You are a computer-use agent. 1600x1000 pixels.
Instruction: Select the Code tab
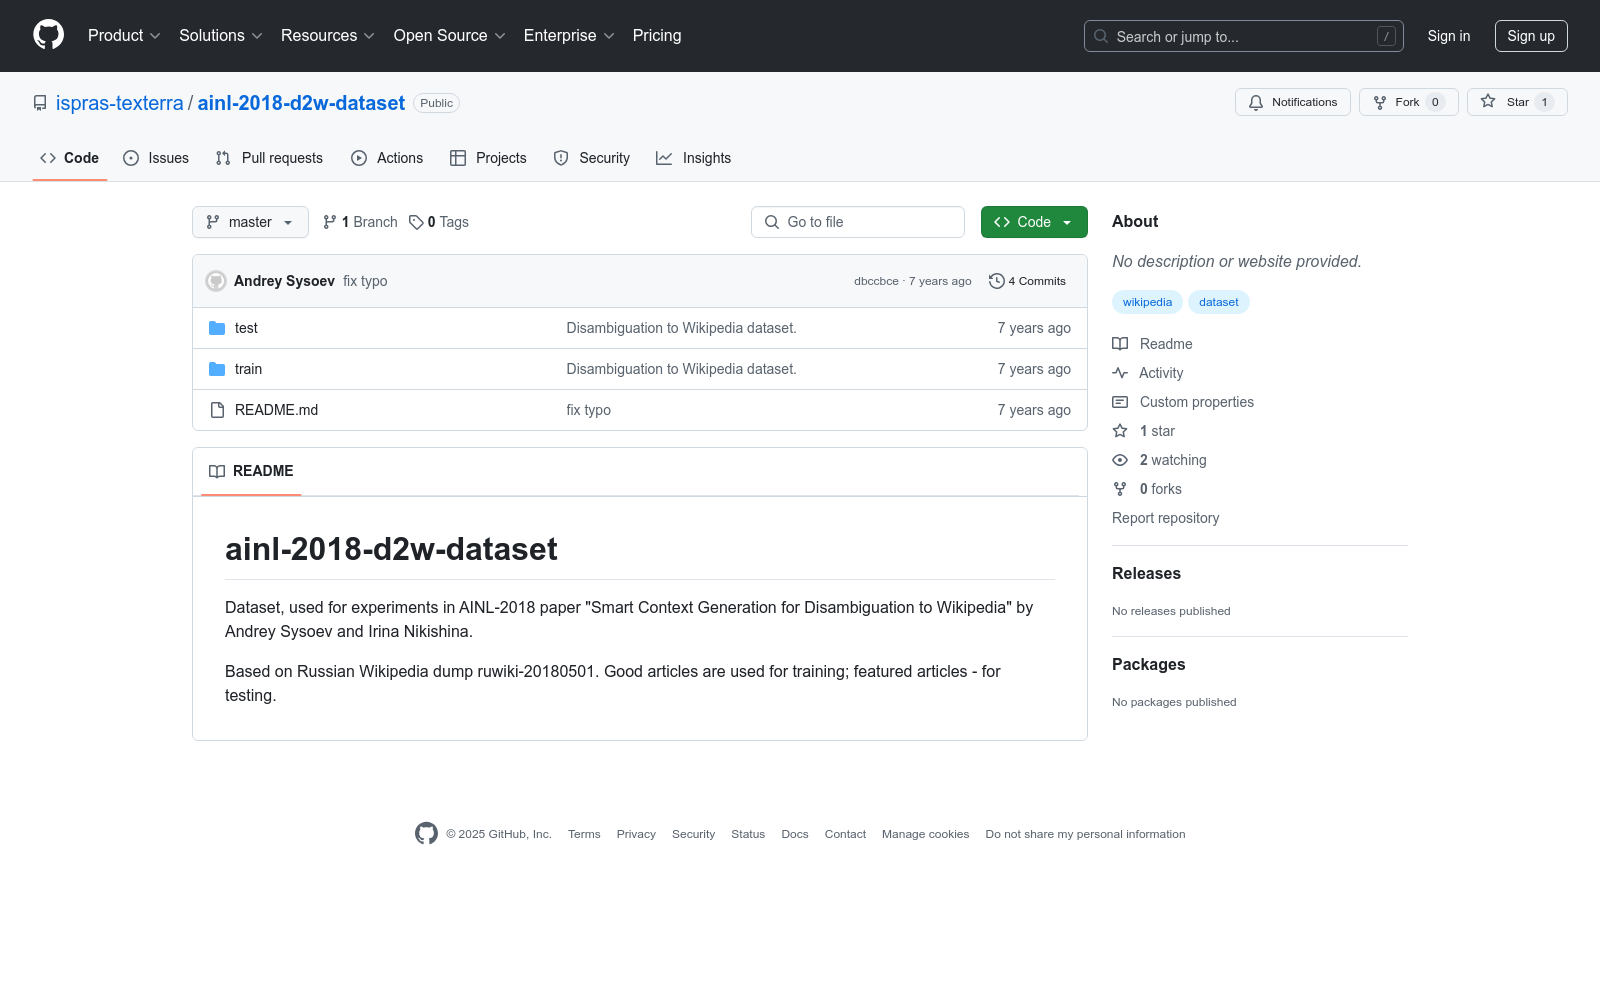(x=70, y=158)
